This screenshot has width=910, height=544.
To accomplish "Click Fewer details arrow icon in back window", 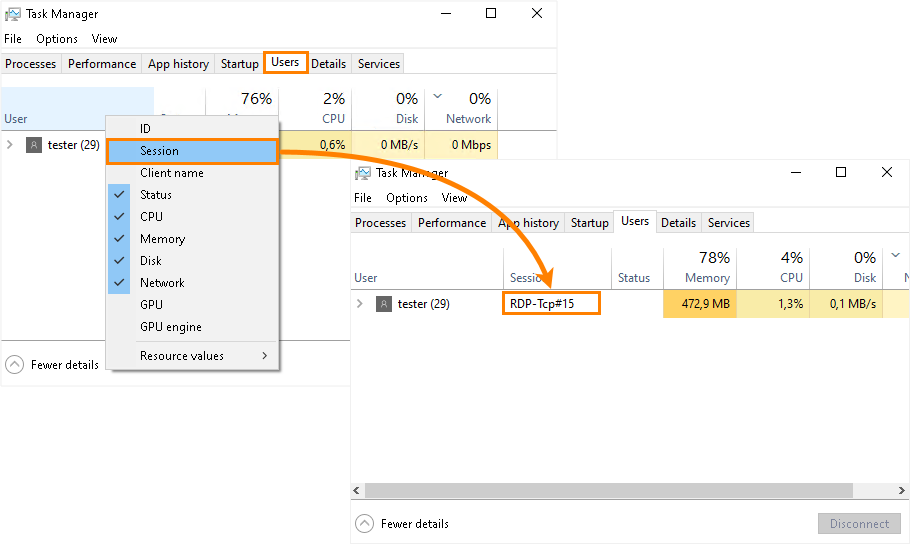I will [x=15, y=365].
